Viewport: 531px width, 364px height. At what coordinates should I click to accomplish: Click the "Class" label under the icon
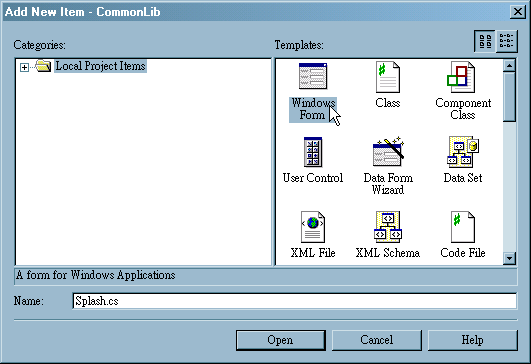click(x=388, y=103)
